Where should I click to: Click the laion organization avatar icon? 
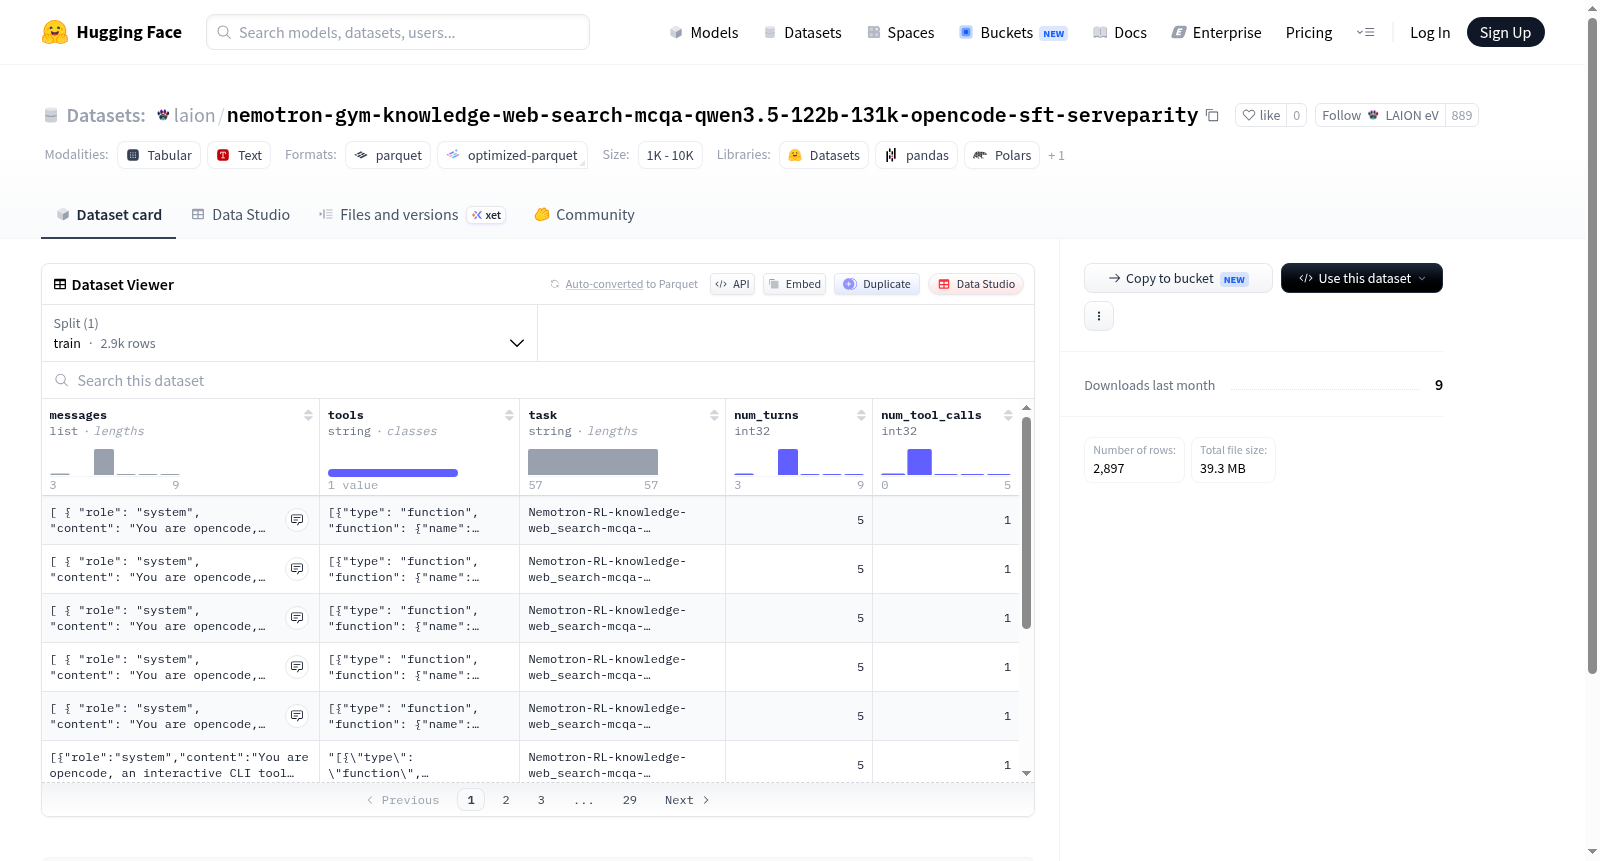pyautogui.click(x=163, y=115)
